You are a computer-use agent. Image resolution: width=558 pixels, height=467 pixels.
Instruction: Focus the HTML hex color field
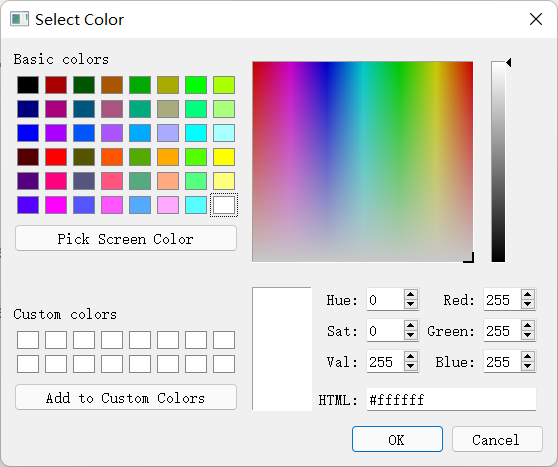[451, 400]
